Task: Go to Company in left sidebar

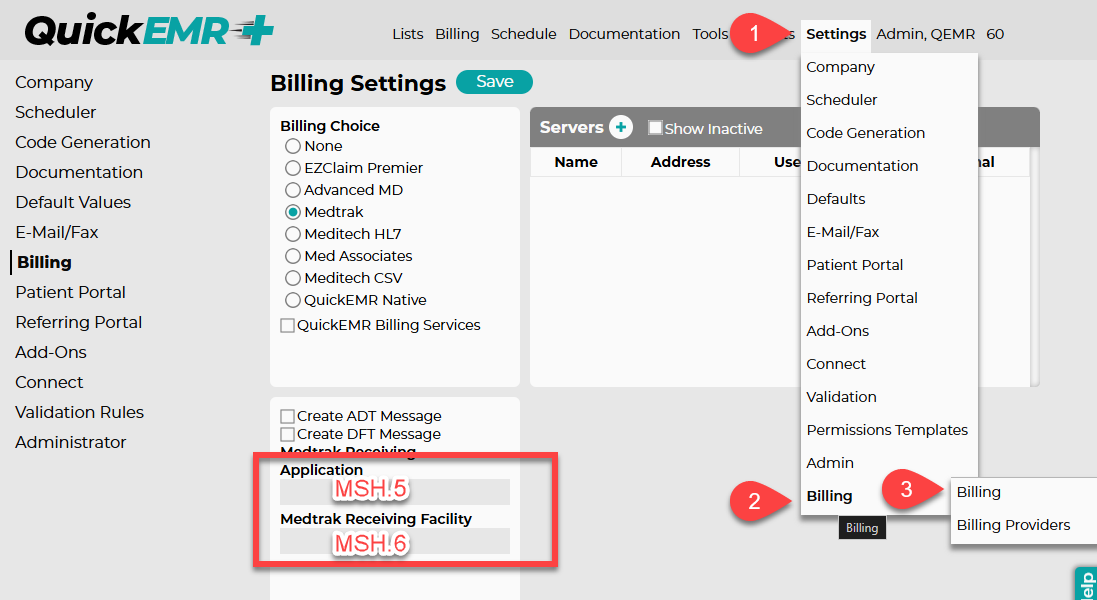Action: pos(54,83)
